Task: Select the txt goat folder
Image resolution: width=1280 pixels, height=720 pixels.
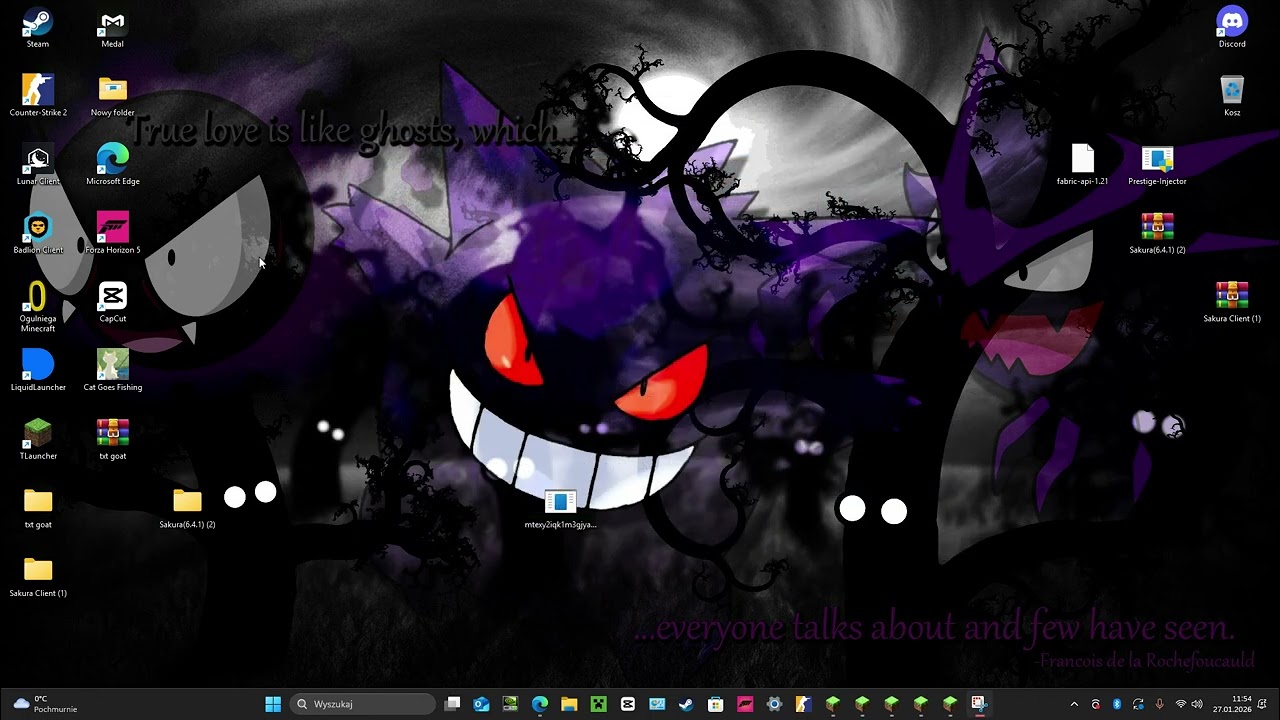Action: click(38, 509)
